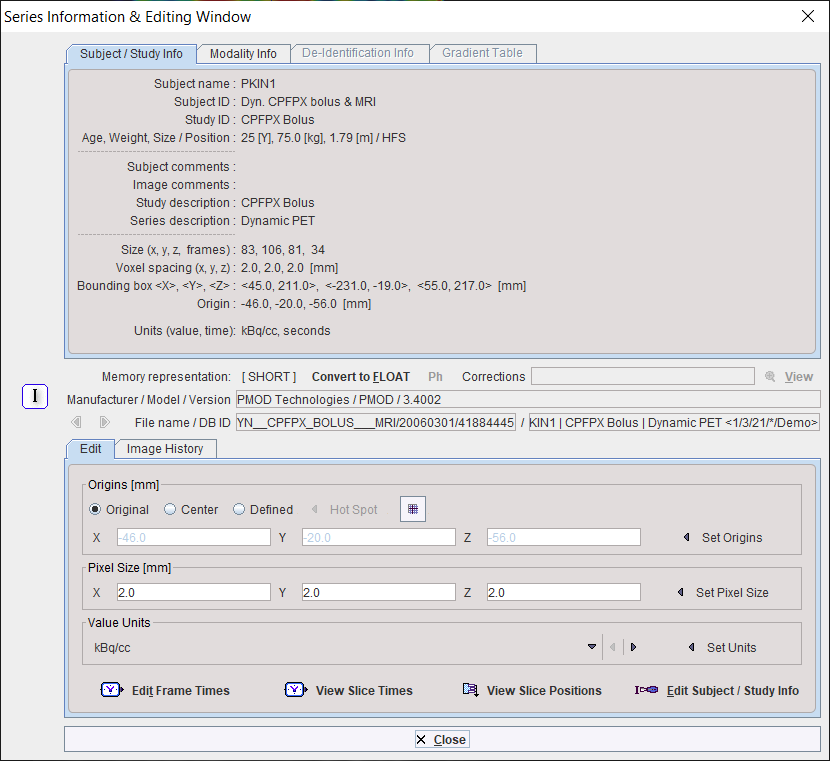Switch to Image History tab
This screenshot has height=761, width=830.
pyautogui.click(x=165, y=449)
